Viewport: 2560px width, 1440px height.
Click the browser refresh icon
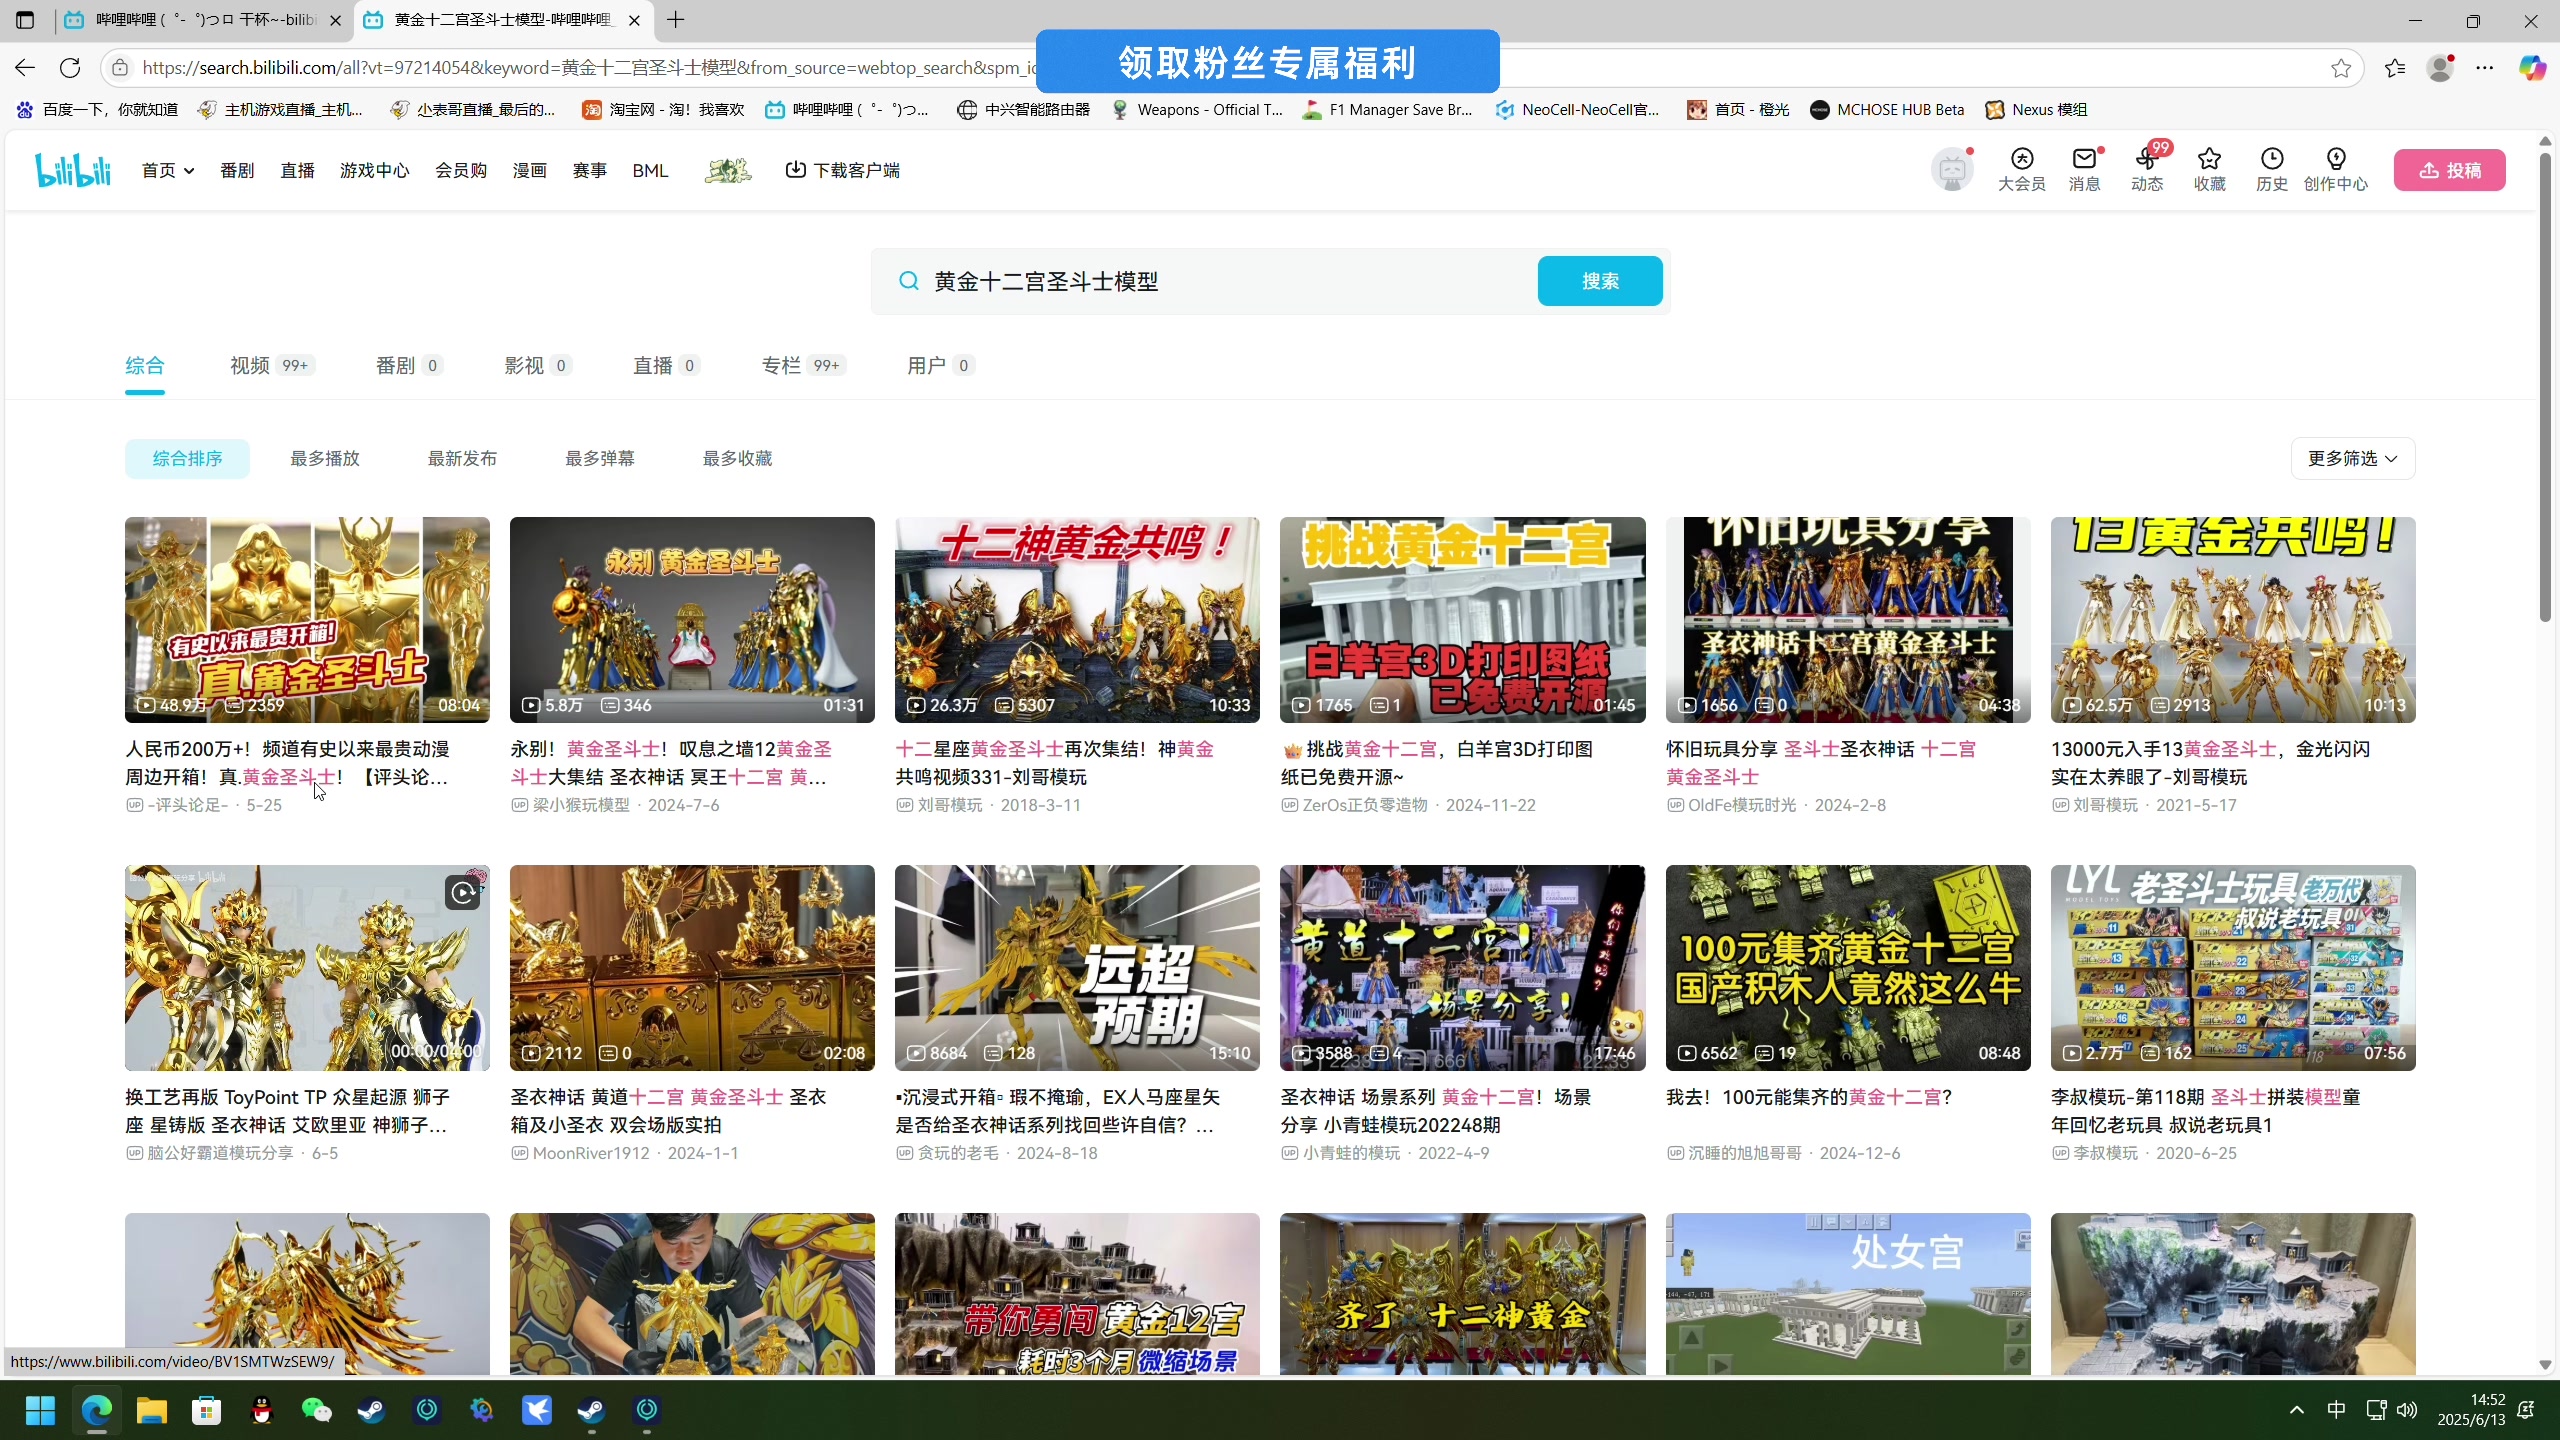[70, 68]
